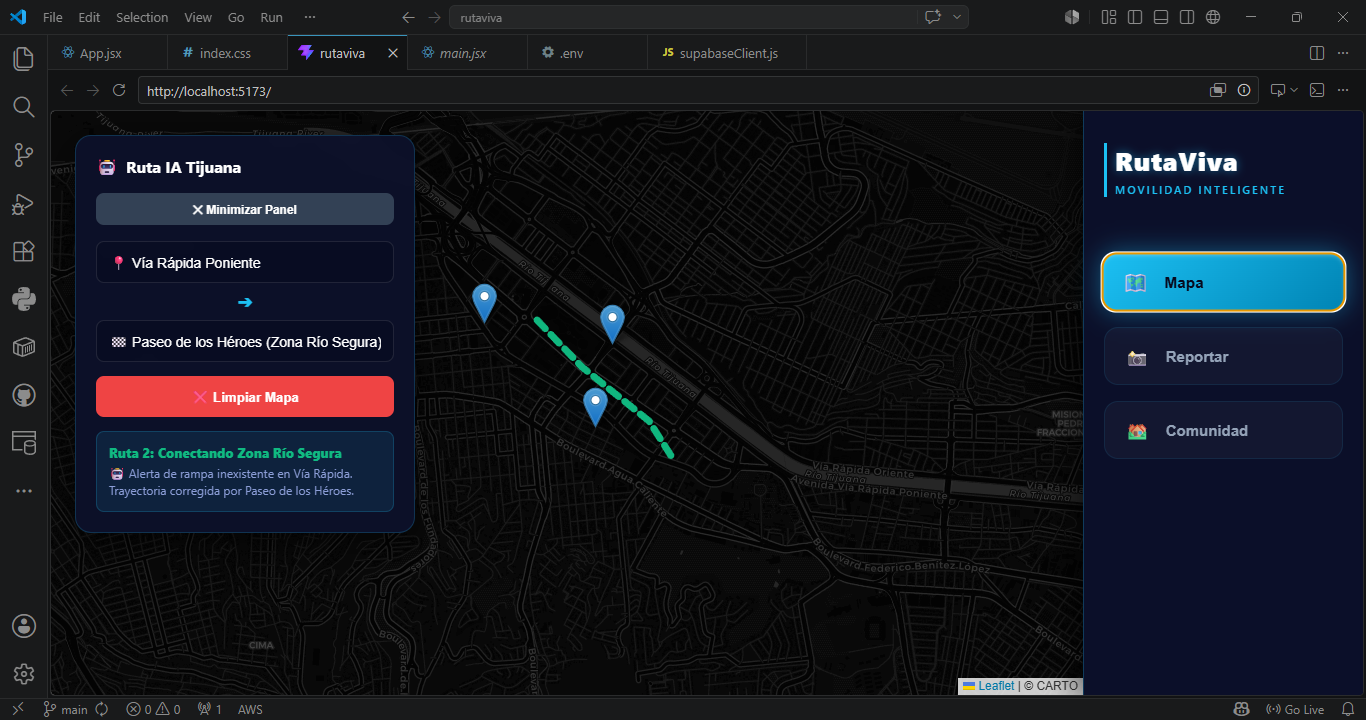Screen dimensions: 1366x720
Task: Close the rutaviva tab
Action: pos(393,53)
